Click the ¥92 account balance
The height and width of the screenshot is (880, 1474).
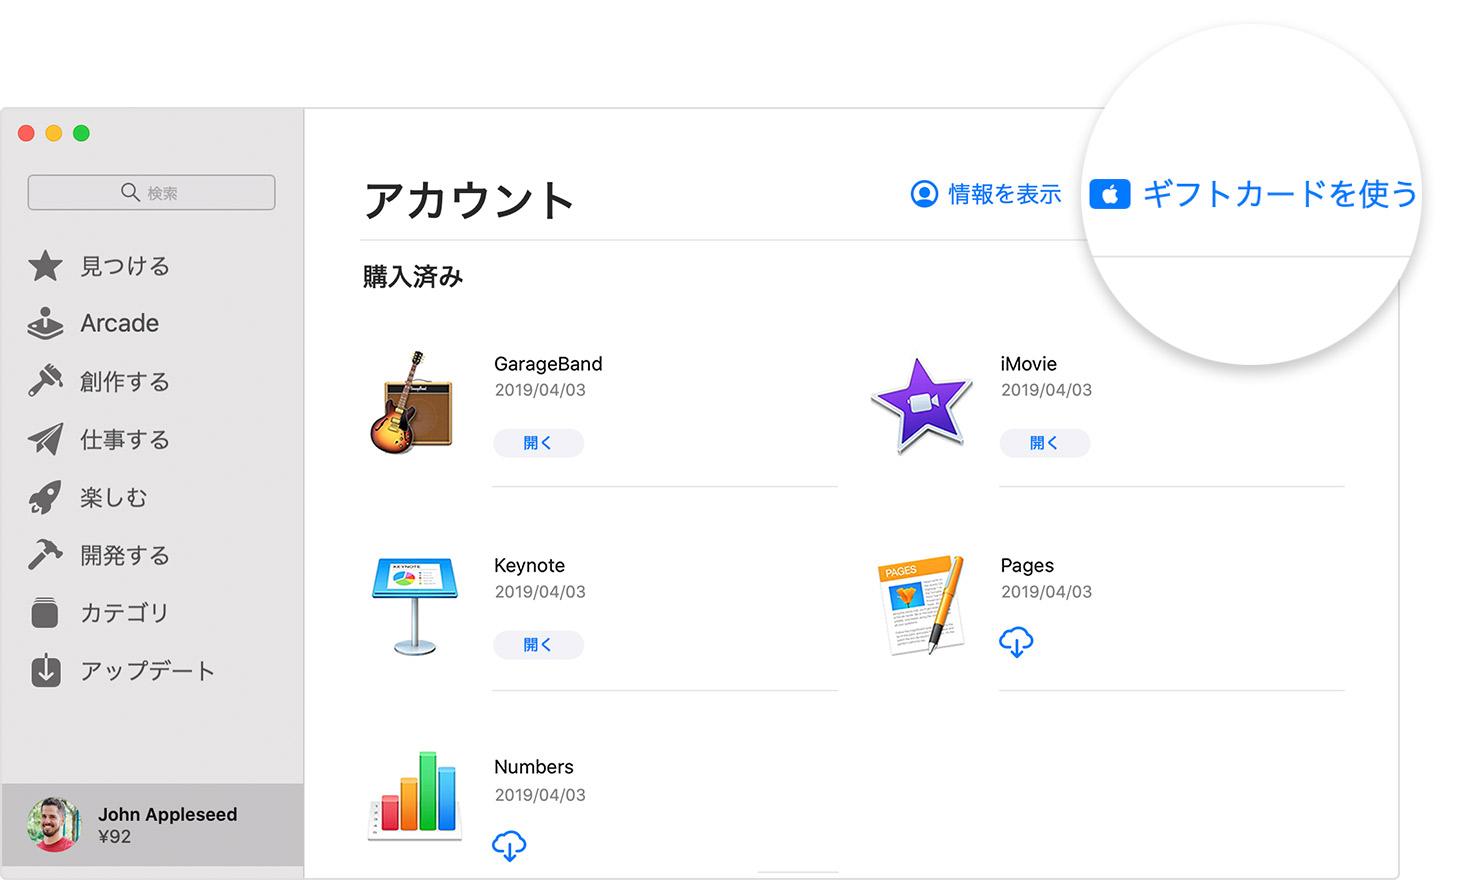(115, 837)
